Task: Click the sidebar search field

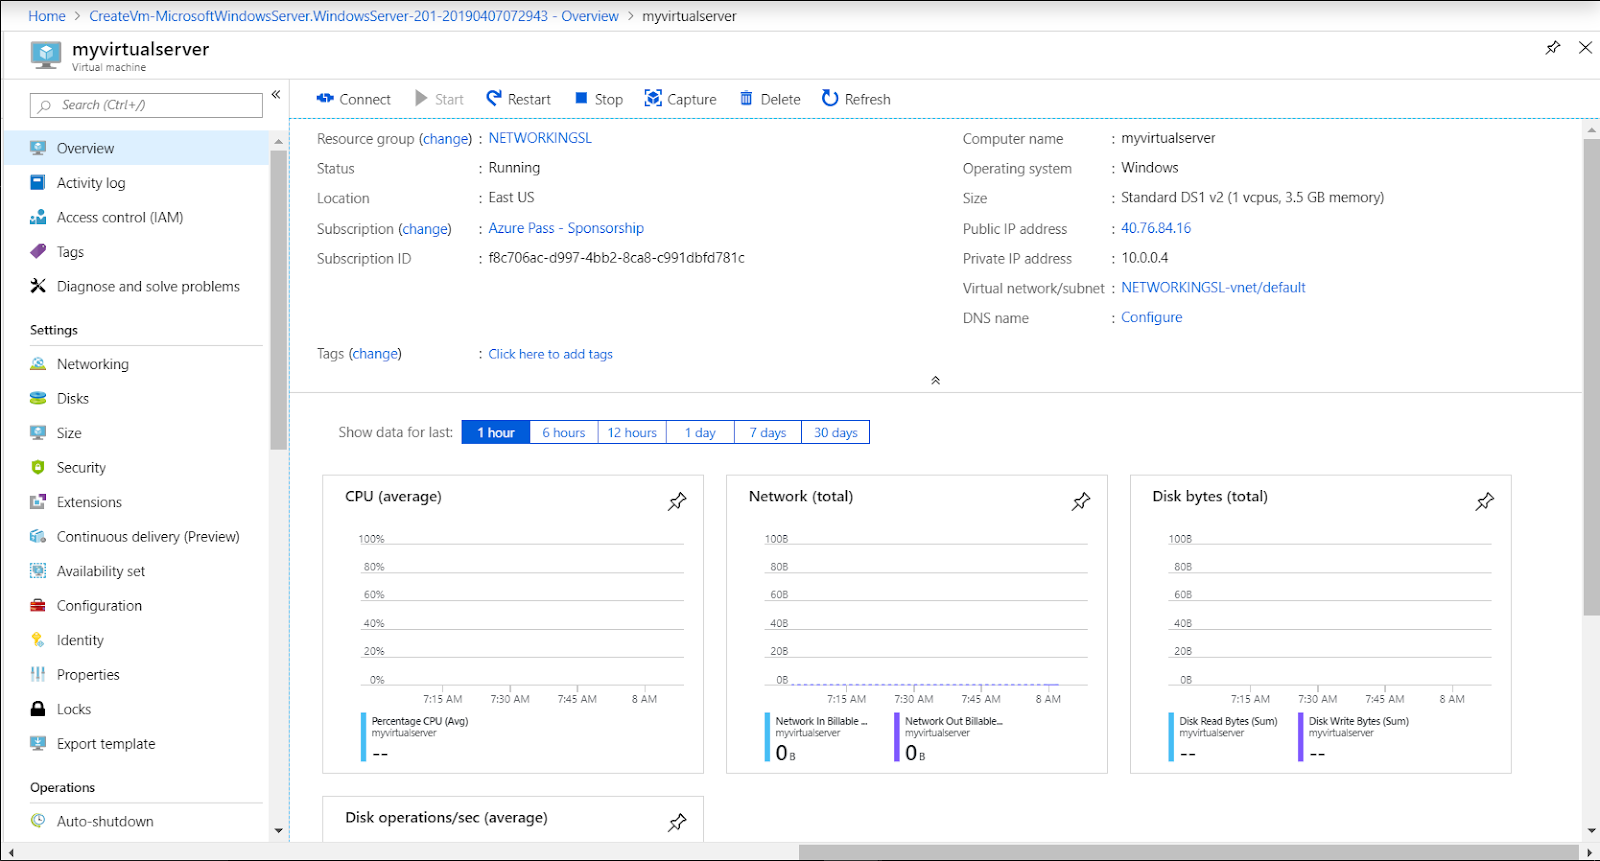Action: pos(147,105)
